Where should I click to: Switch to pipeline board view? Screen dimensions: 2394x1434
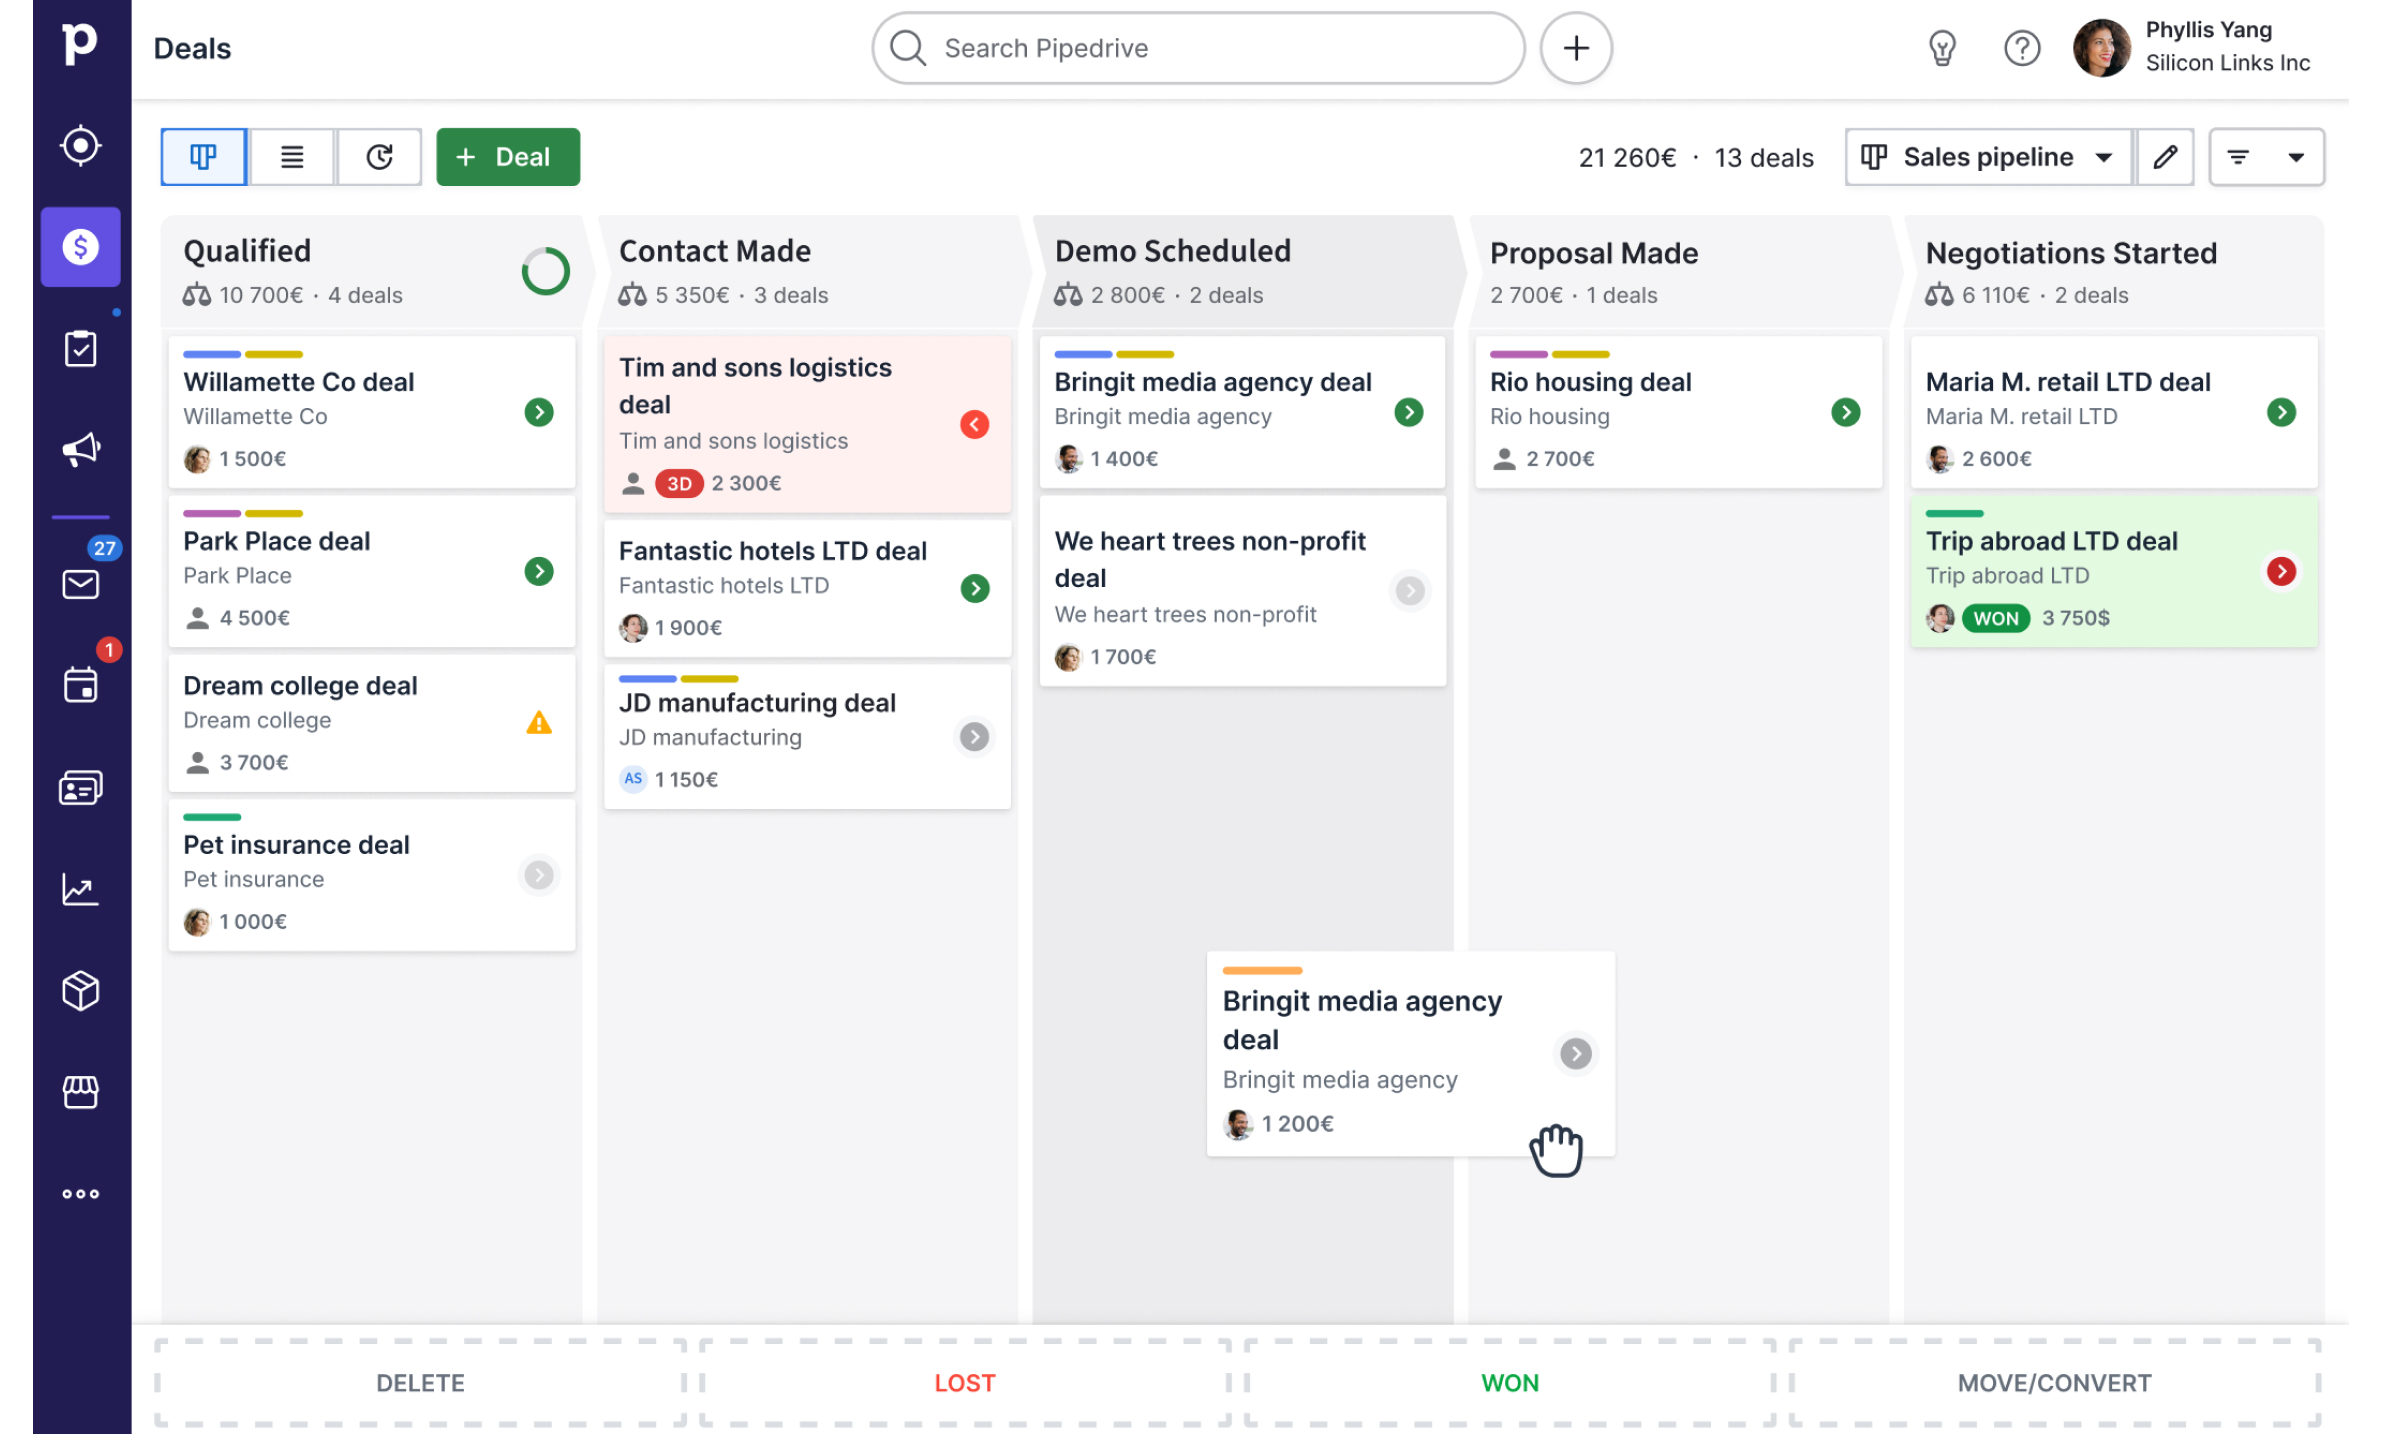point(204,157)
